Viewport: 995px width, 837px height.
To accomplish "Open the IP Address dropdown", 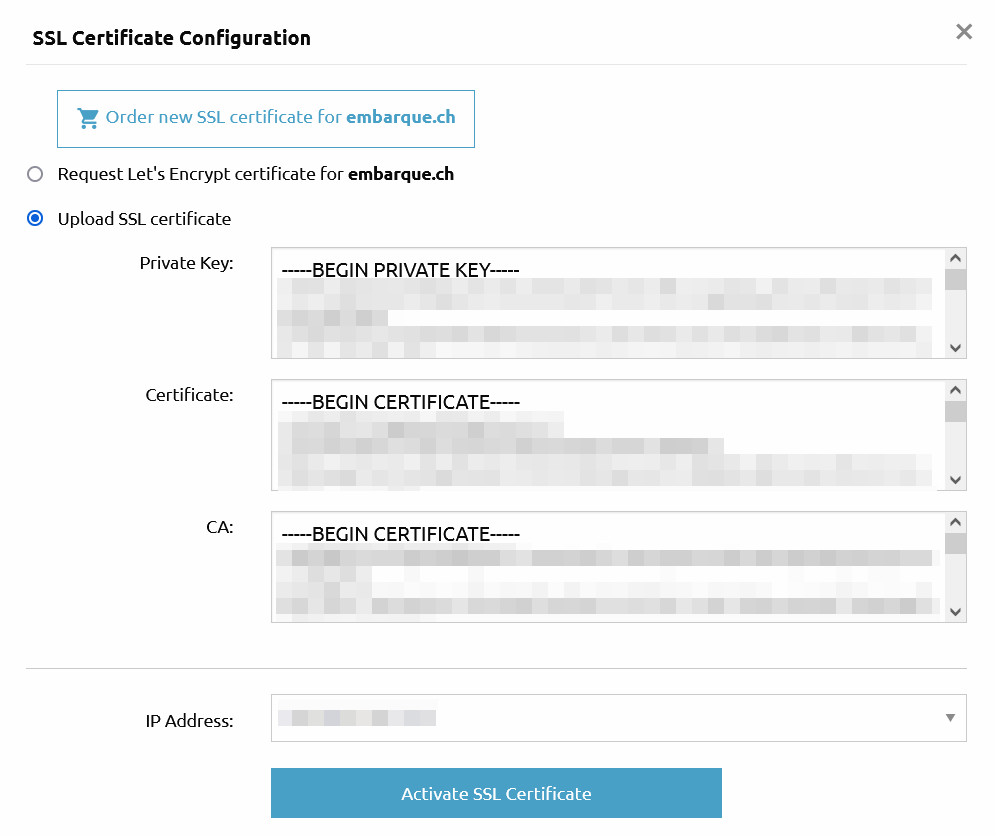I will pos(619,718).
